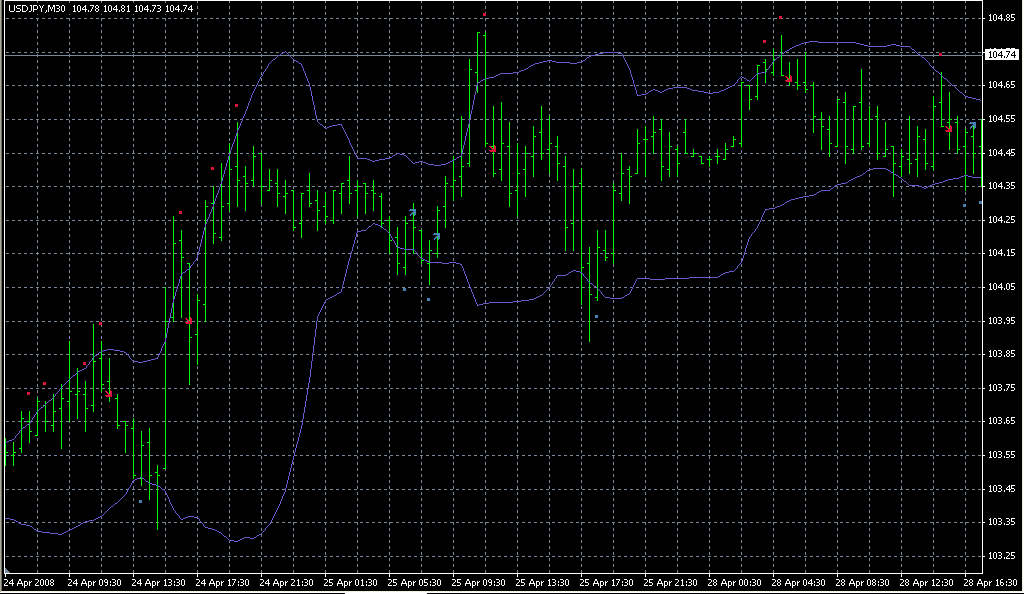This screenshot has height=594, width=1024.
Task: Click the 103.35 price scale label
Action: [1001, 522]
